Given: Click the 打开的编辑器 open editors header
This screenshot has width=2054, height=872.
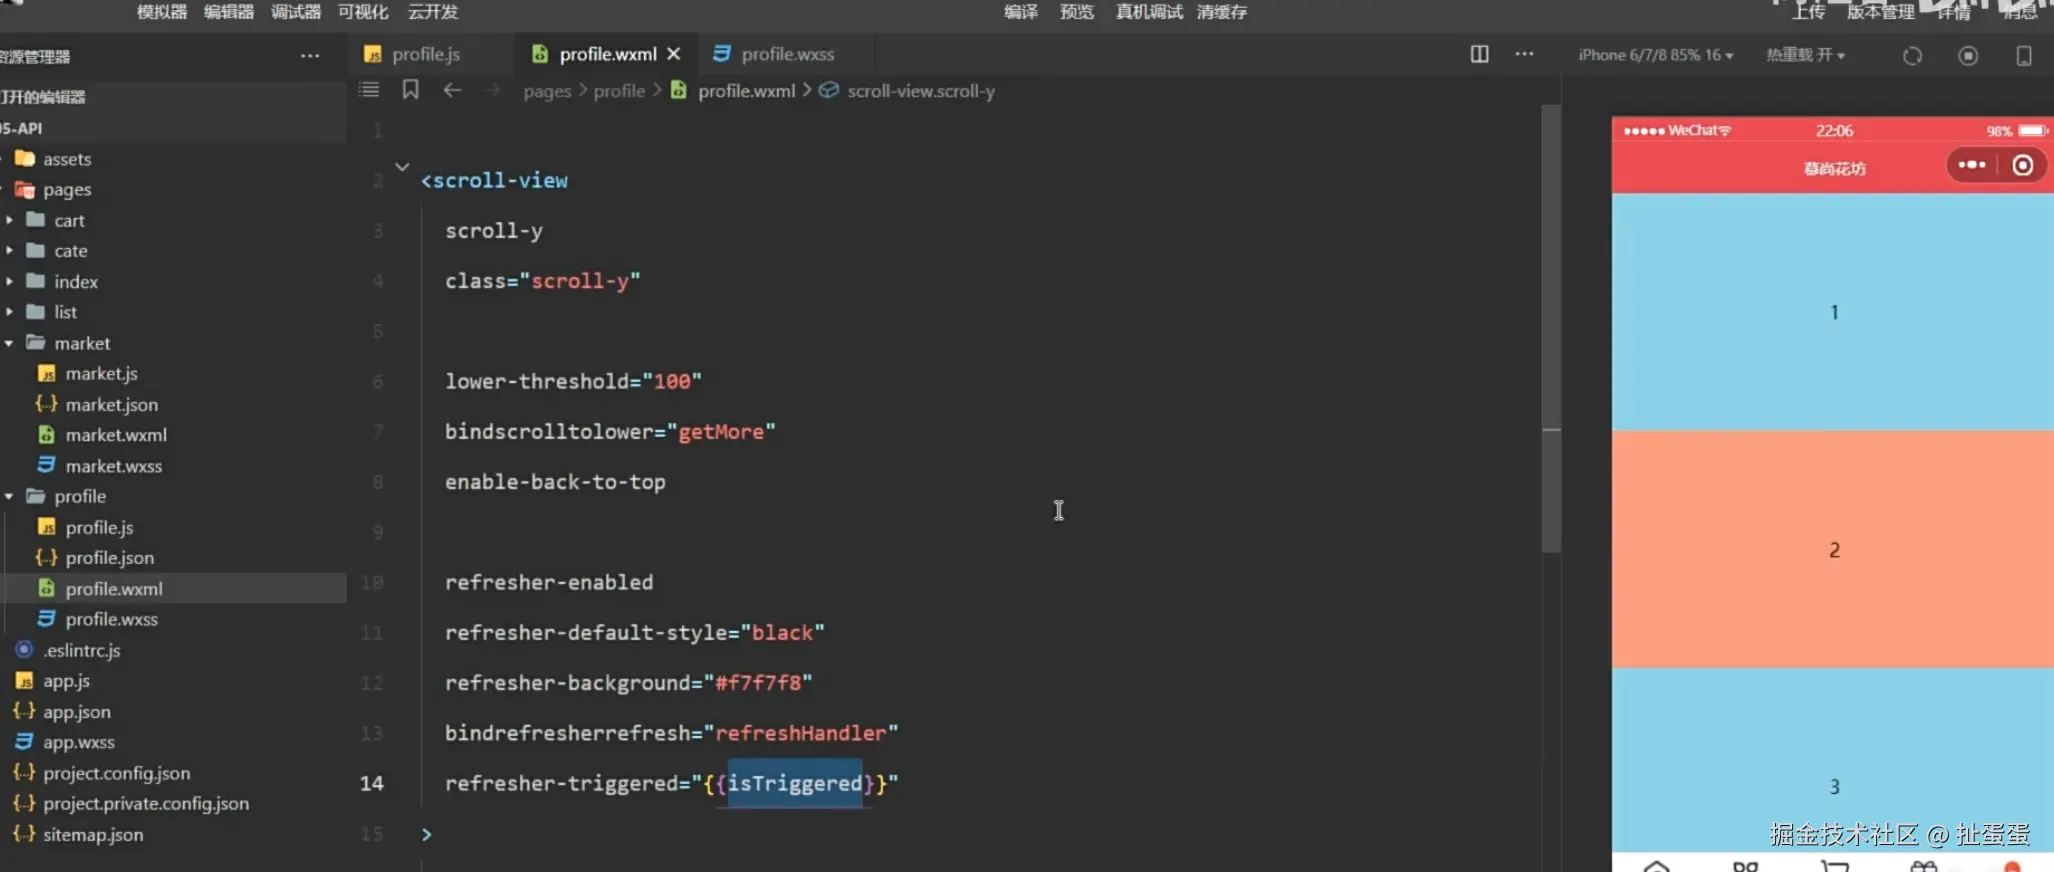Looking at the screenshot, I should click(x=42, y=97).
